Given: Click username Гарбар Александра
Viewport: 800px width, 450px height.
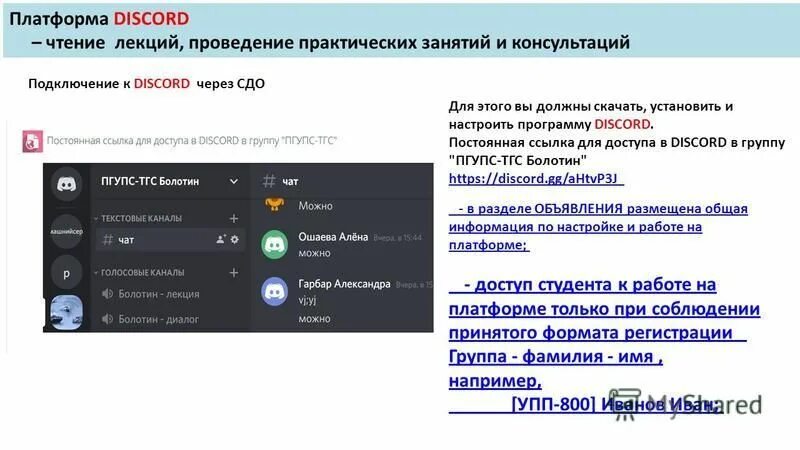Looking at the screenshot, I should [x=344, y=284].
